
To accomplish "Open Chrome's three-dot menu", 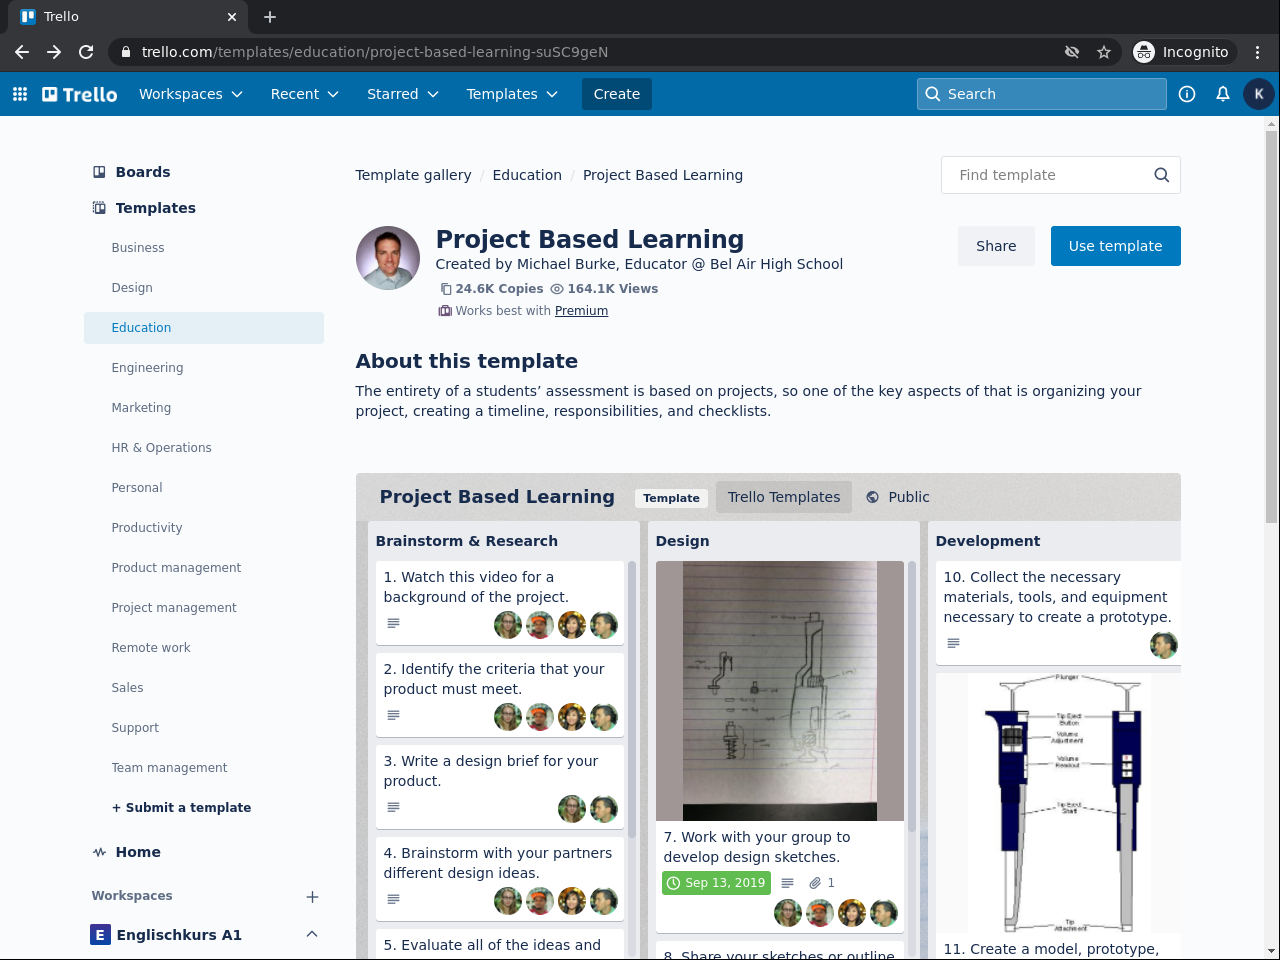I will coord(1258,52).
